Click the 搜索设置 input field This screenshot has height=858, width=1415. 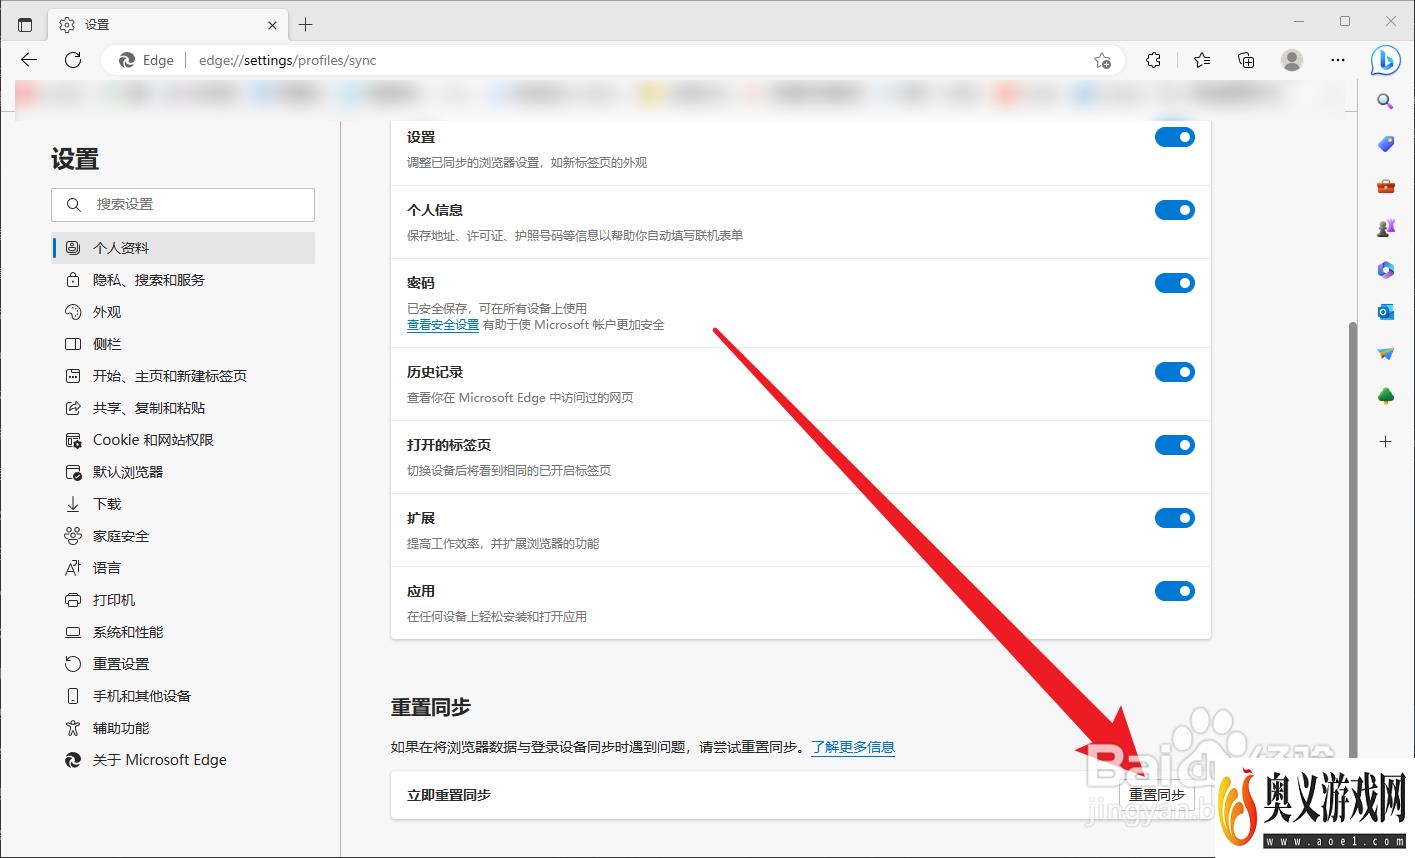(x=183, y=204)
